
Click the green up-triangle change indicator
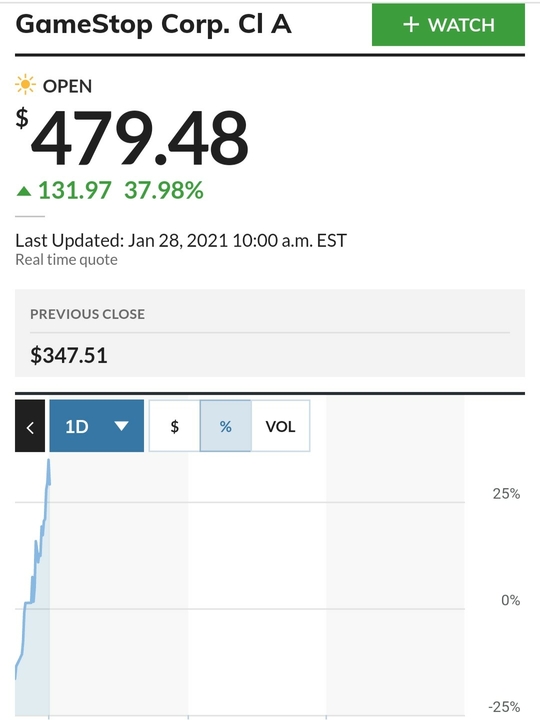24,191
